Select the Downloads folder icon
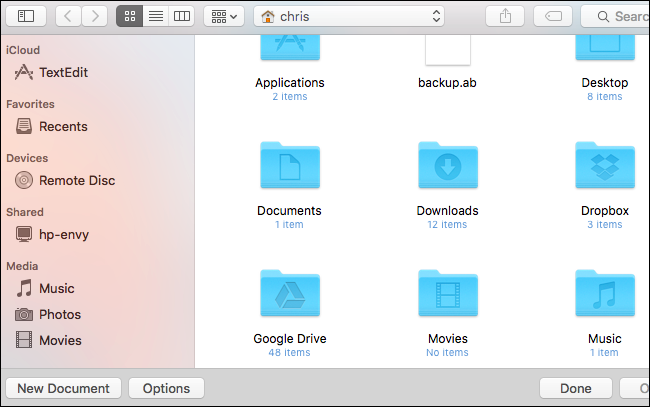 coord(447,167)
